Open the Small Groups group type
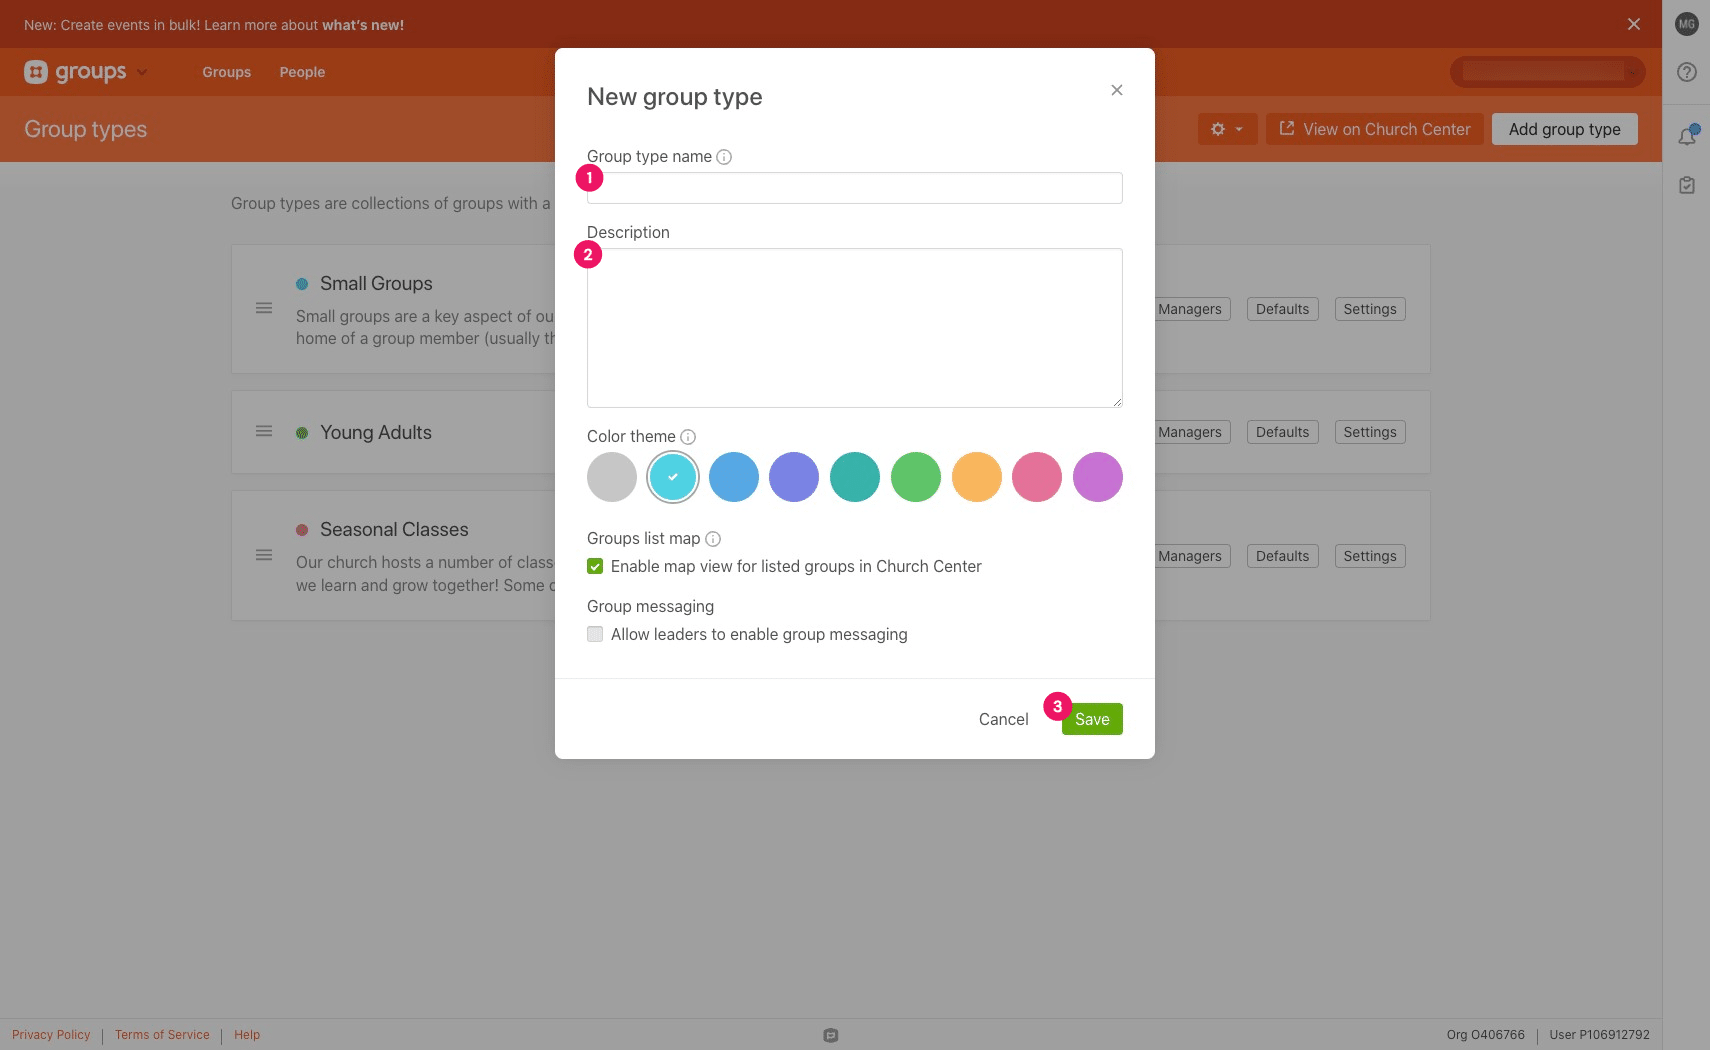The image size is (1710, 1050). pos(376,284)
